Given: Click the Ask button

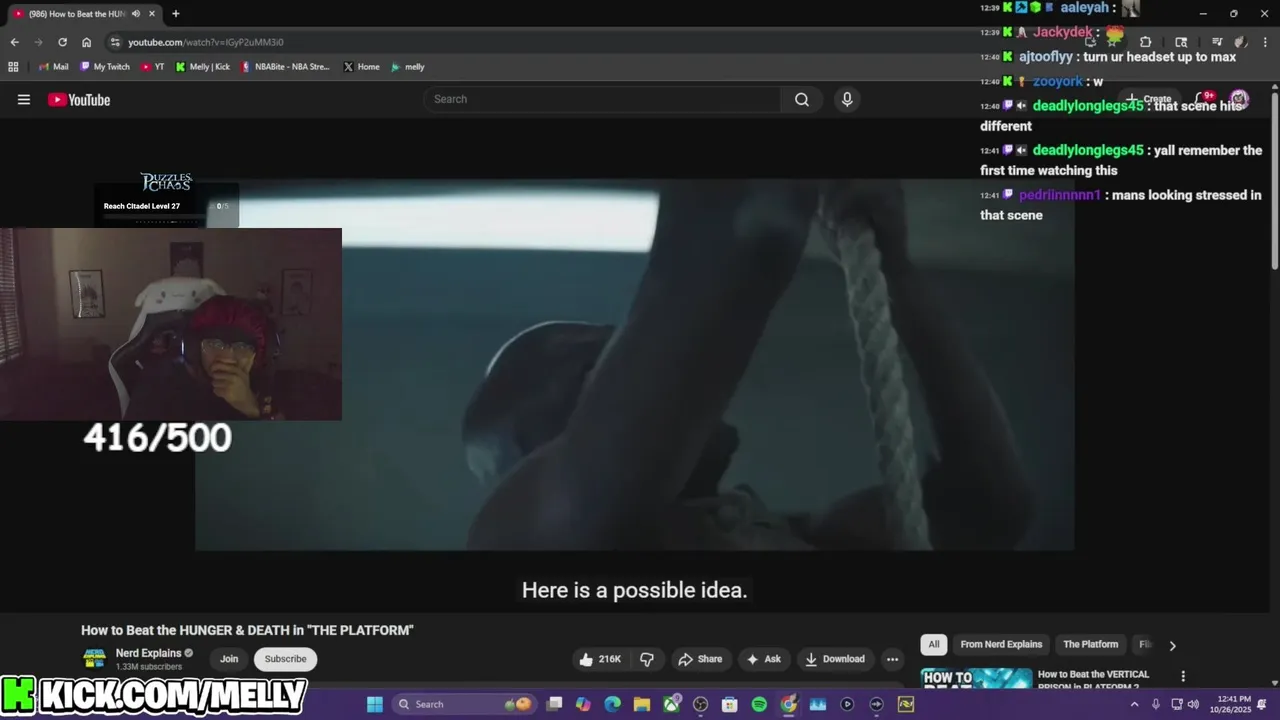Looking at the screenshot, I should point(763,659).
